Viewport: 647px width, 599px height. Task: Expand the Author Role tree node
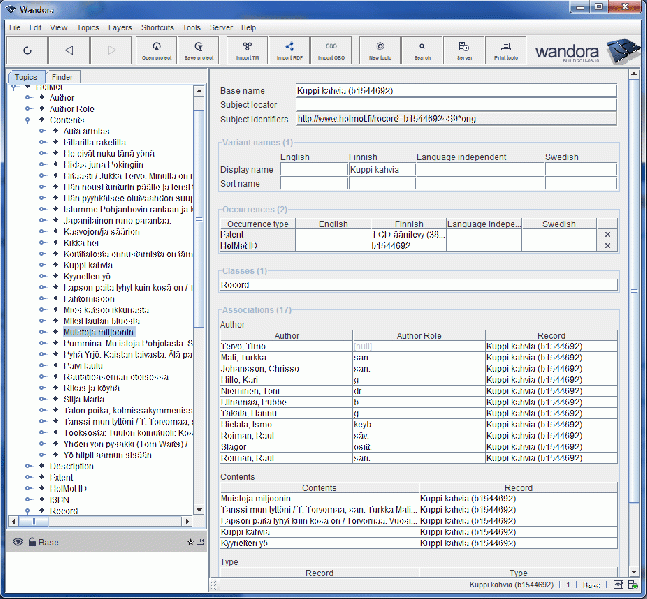coord(28,109)
